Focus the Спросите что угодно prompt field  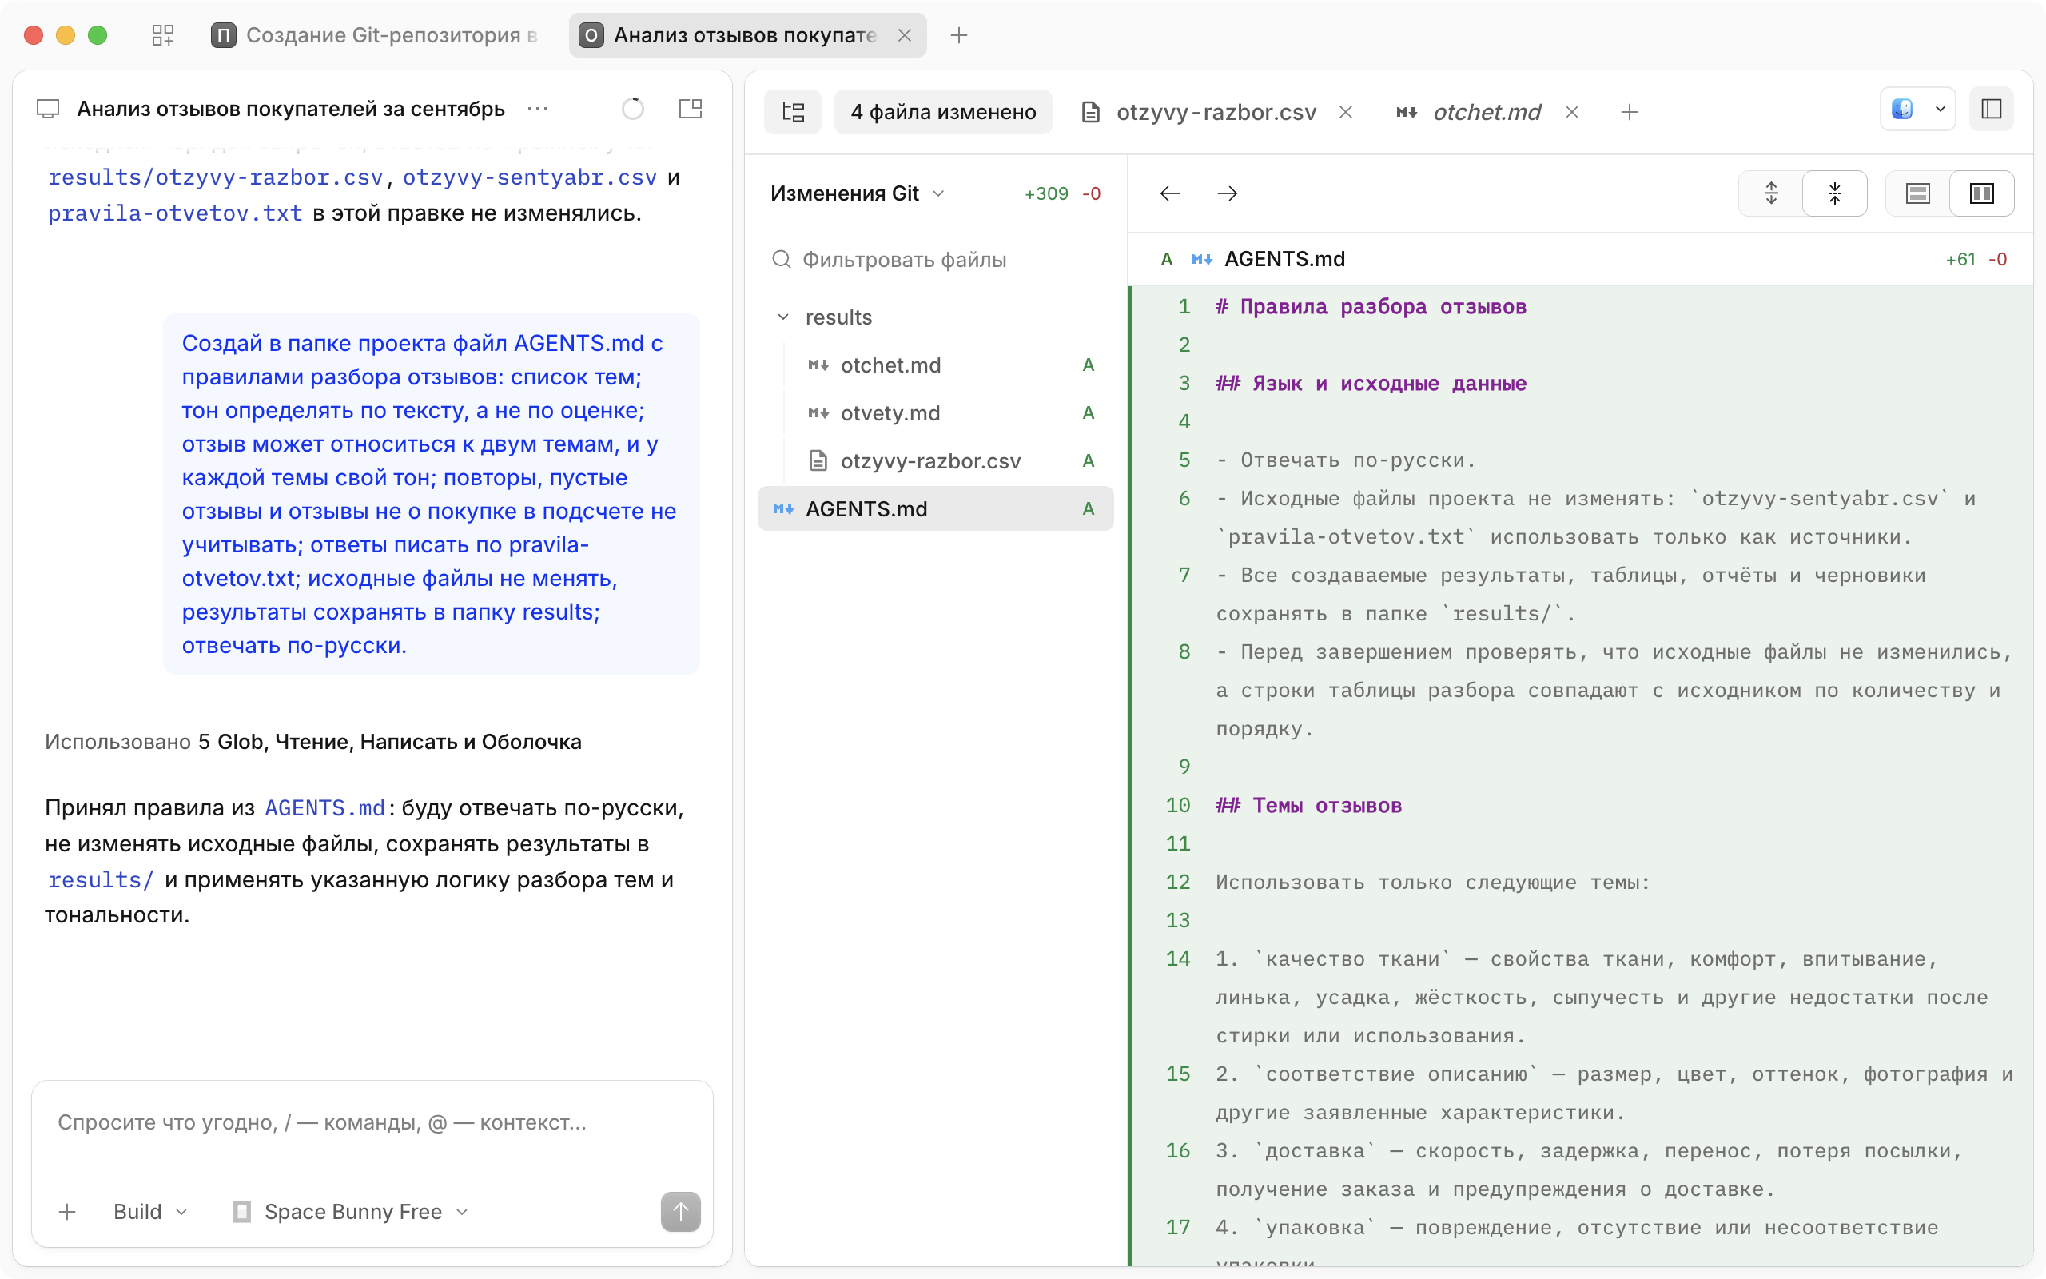(x=372, y=1123)
